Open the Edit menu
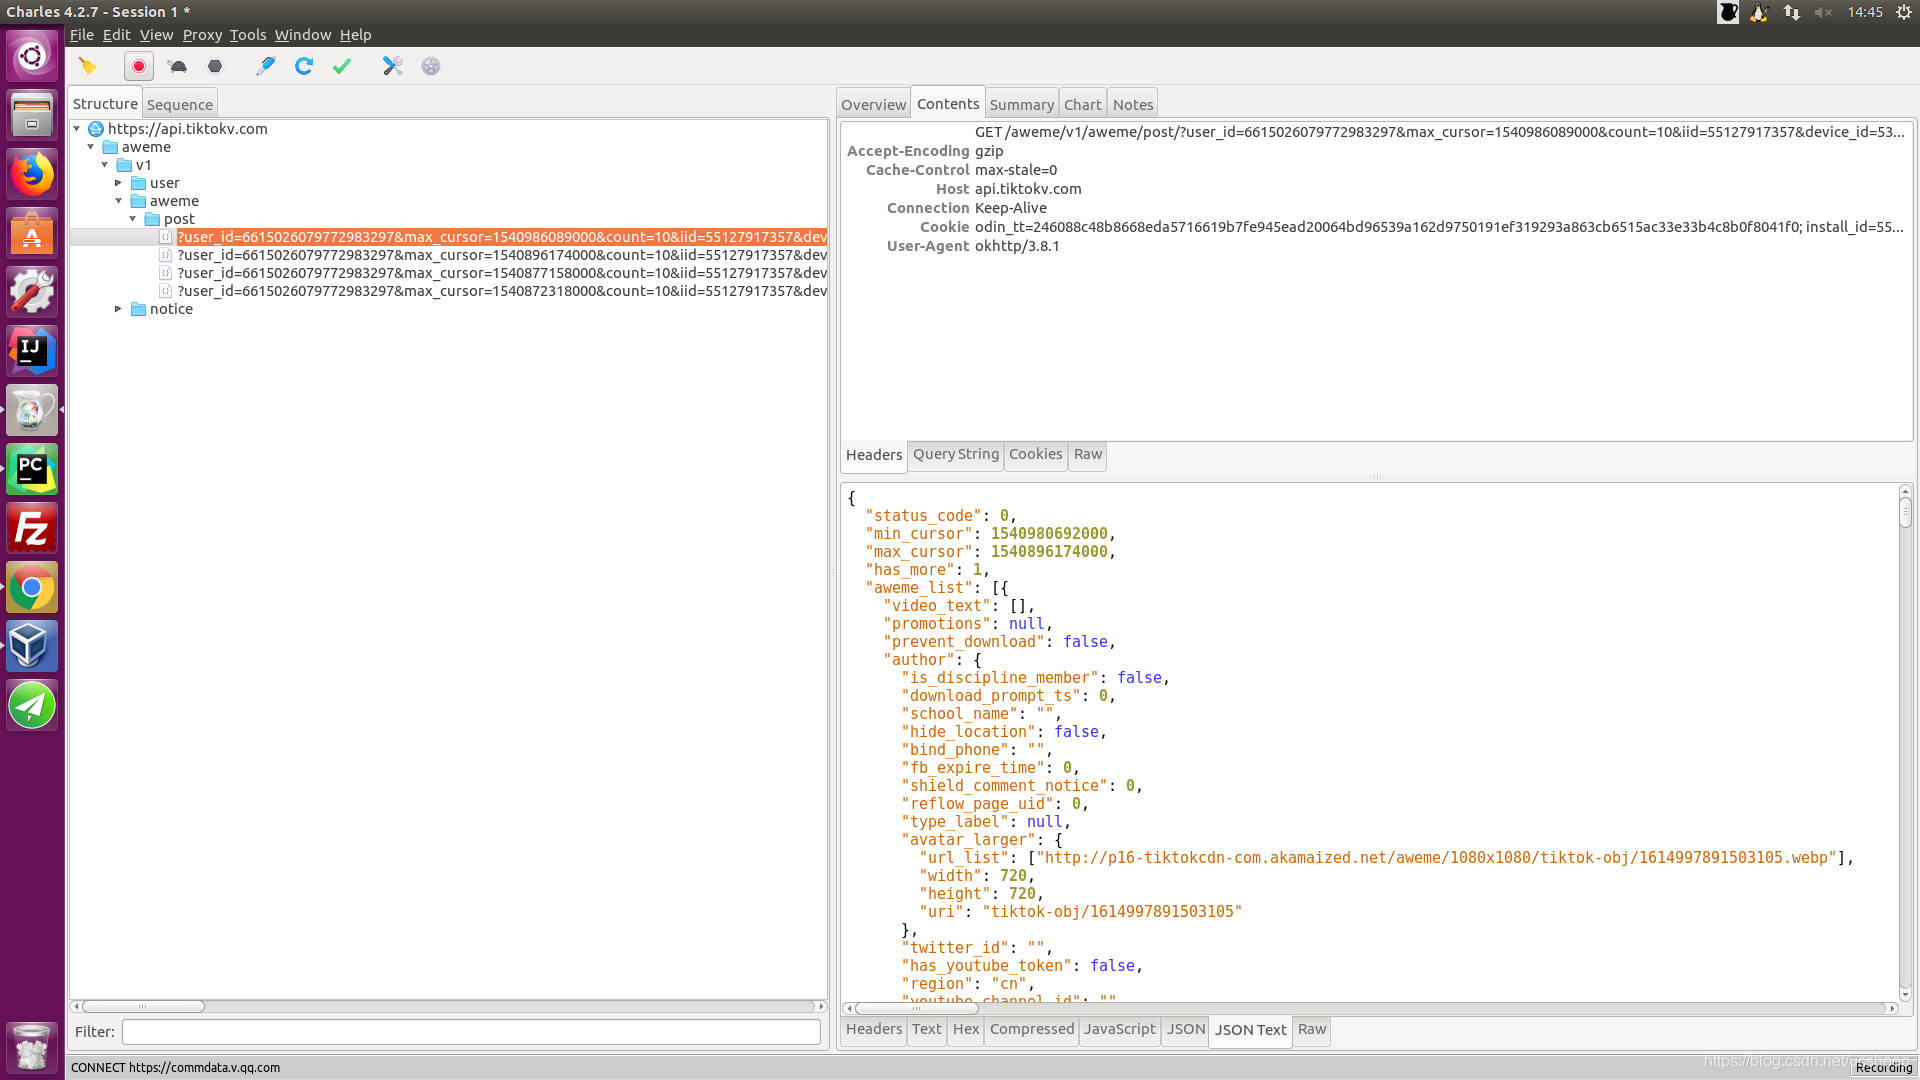 116,35
